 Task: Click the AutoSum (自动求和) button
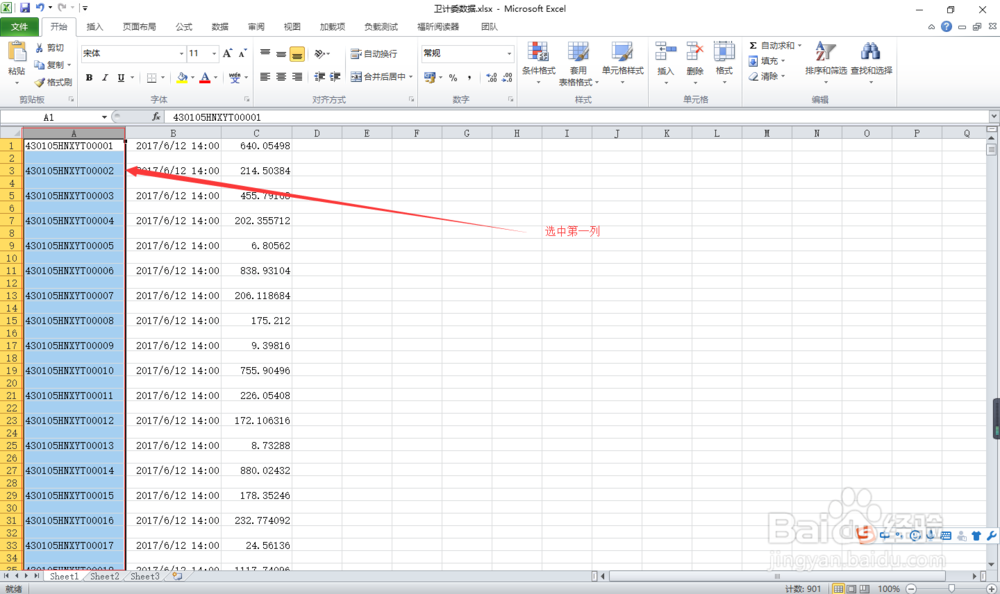[772, 46]
